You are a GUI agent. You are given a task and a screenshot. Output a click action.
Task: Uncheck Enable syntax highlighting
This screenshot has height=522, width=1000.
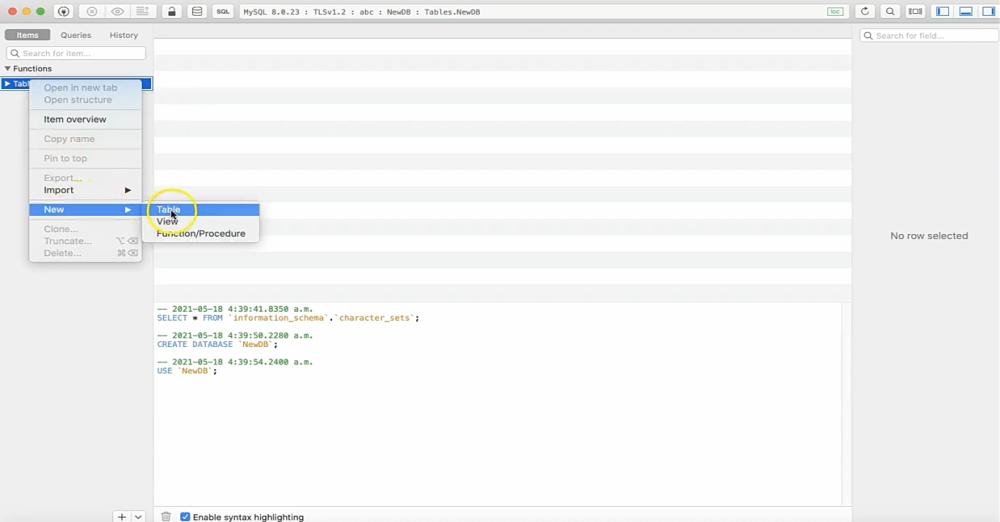click(185, 517)
